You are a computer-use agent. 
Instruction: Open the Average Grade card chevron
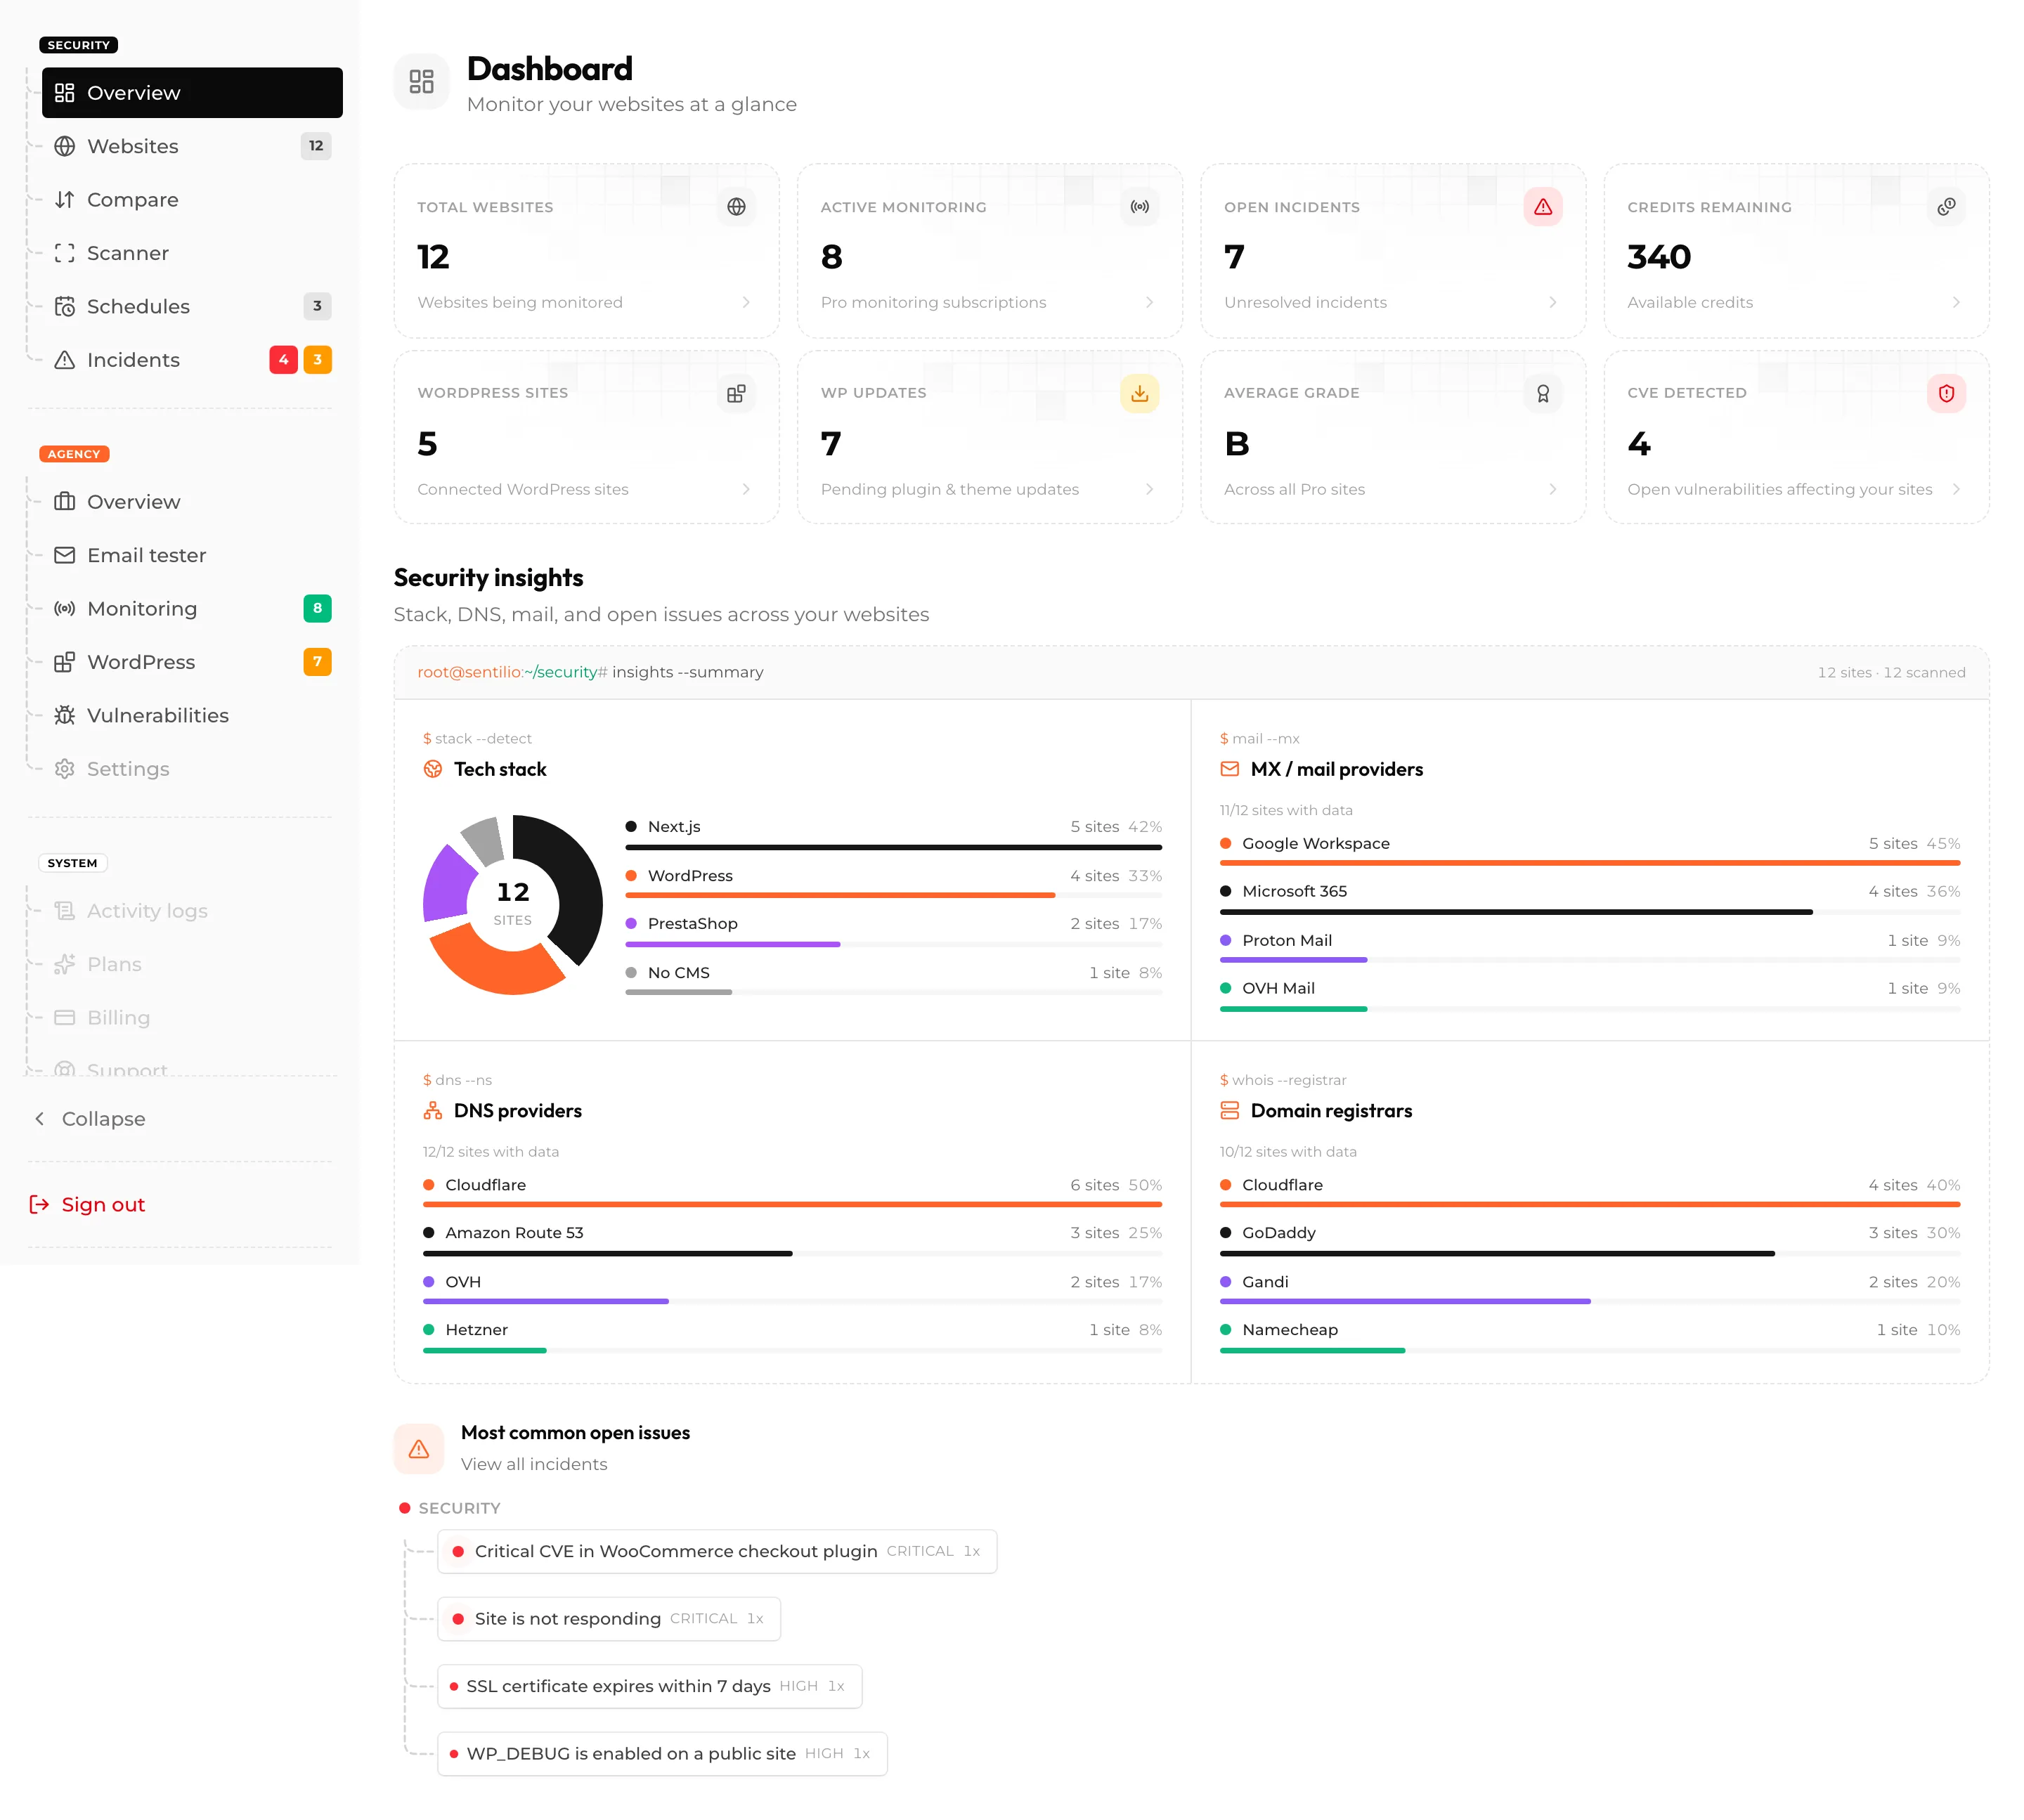pyautogui.click(x=1552, y=489)
